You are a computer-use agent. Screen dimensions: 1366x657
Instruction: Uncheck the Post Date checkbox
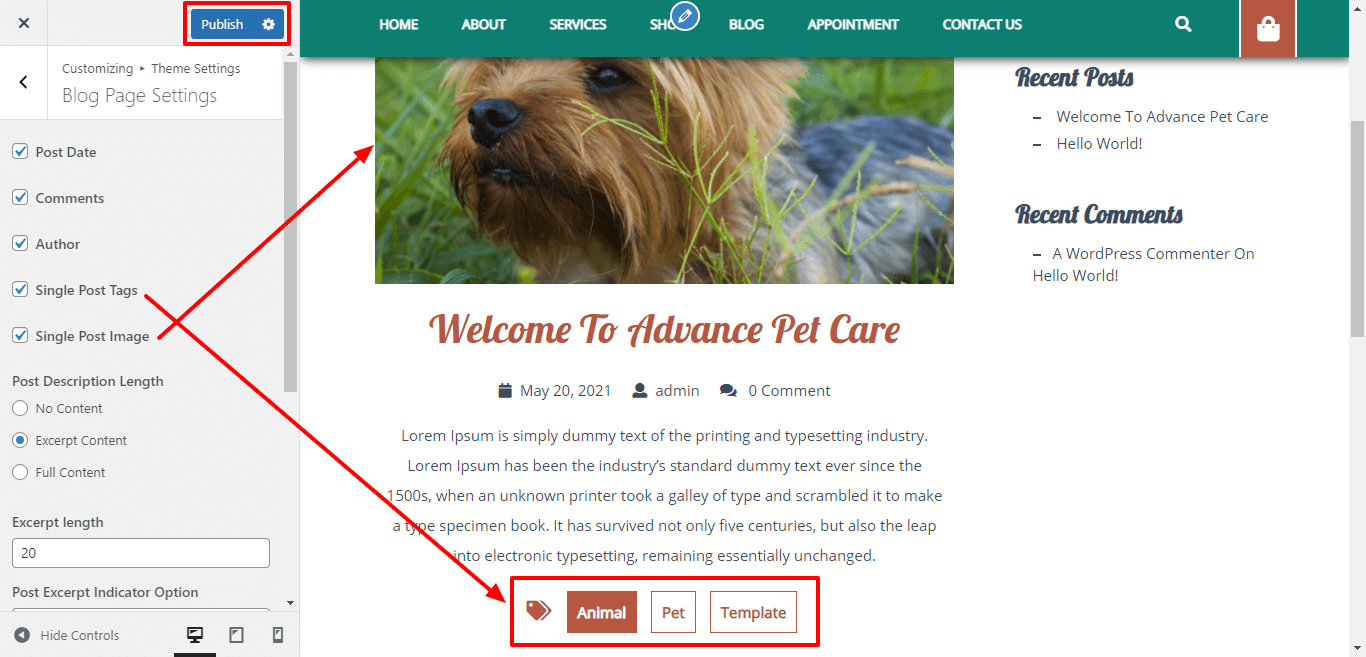coord(20,151)
